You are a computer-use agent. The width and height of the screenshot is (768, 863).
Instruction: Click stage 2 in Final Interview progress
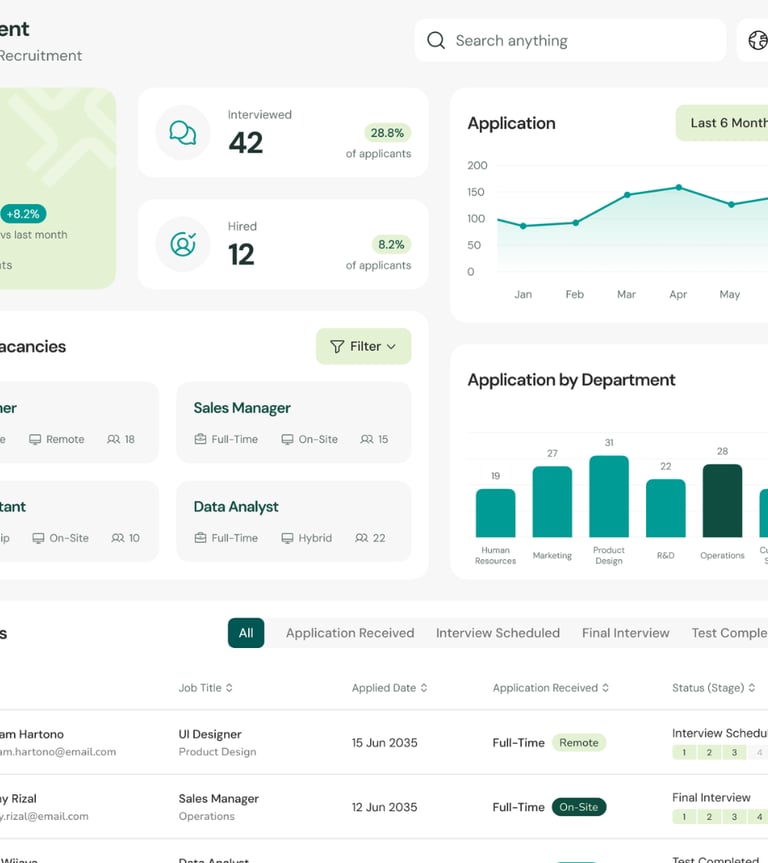tap(709, 817)
